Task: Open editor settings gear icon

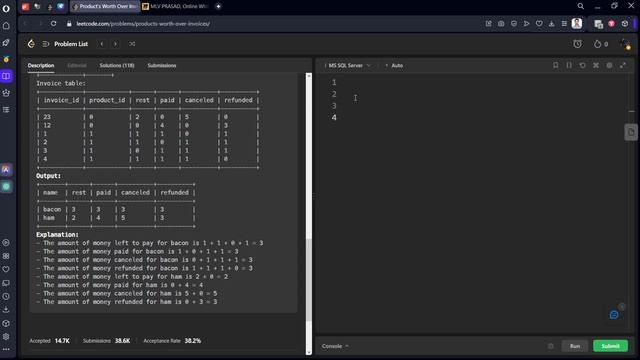Action: 609,65
